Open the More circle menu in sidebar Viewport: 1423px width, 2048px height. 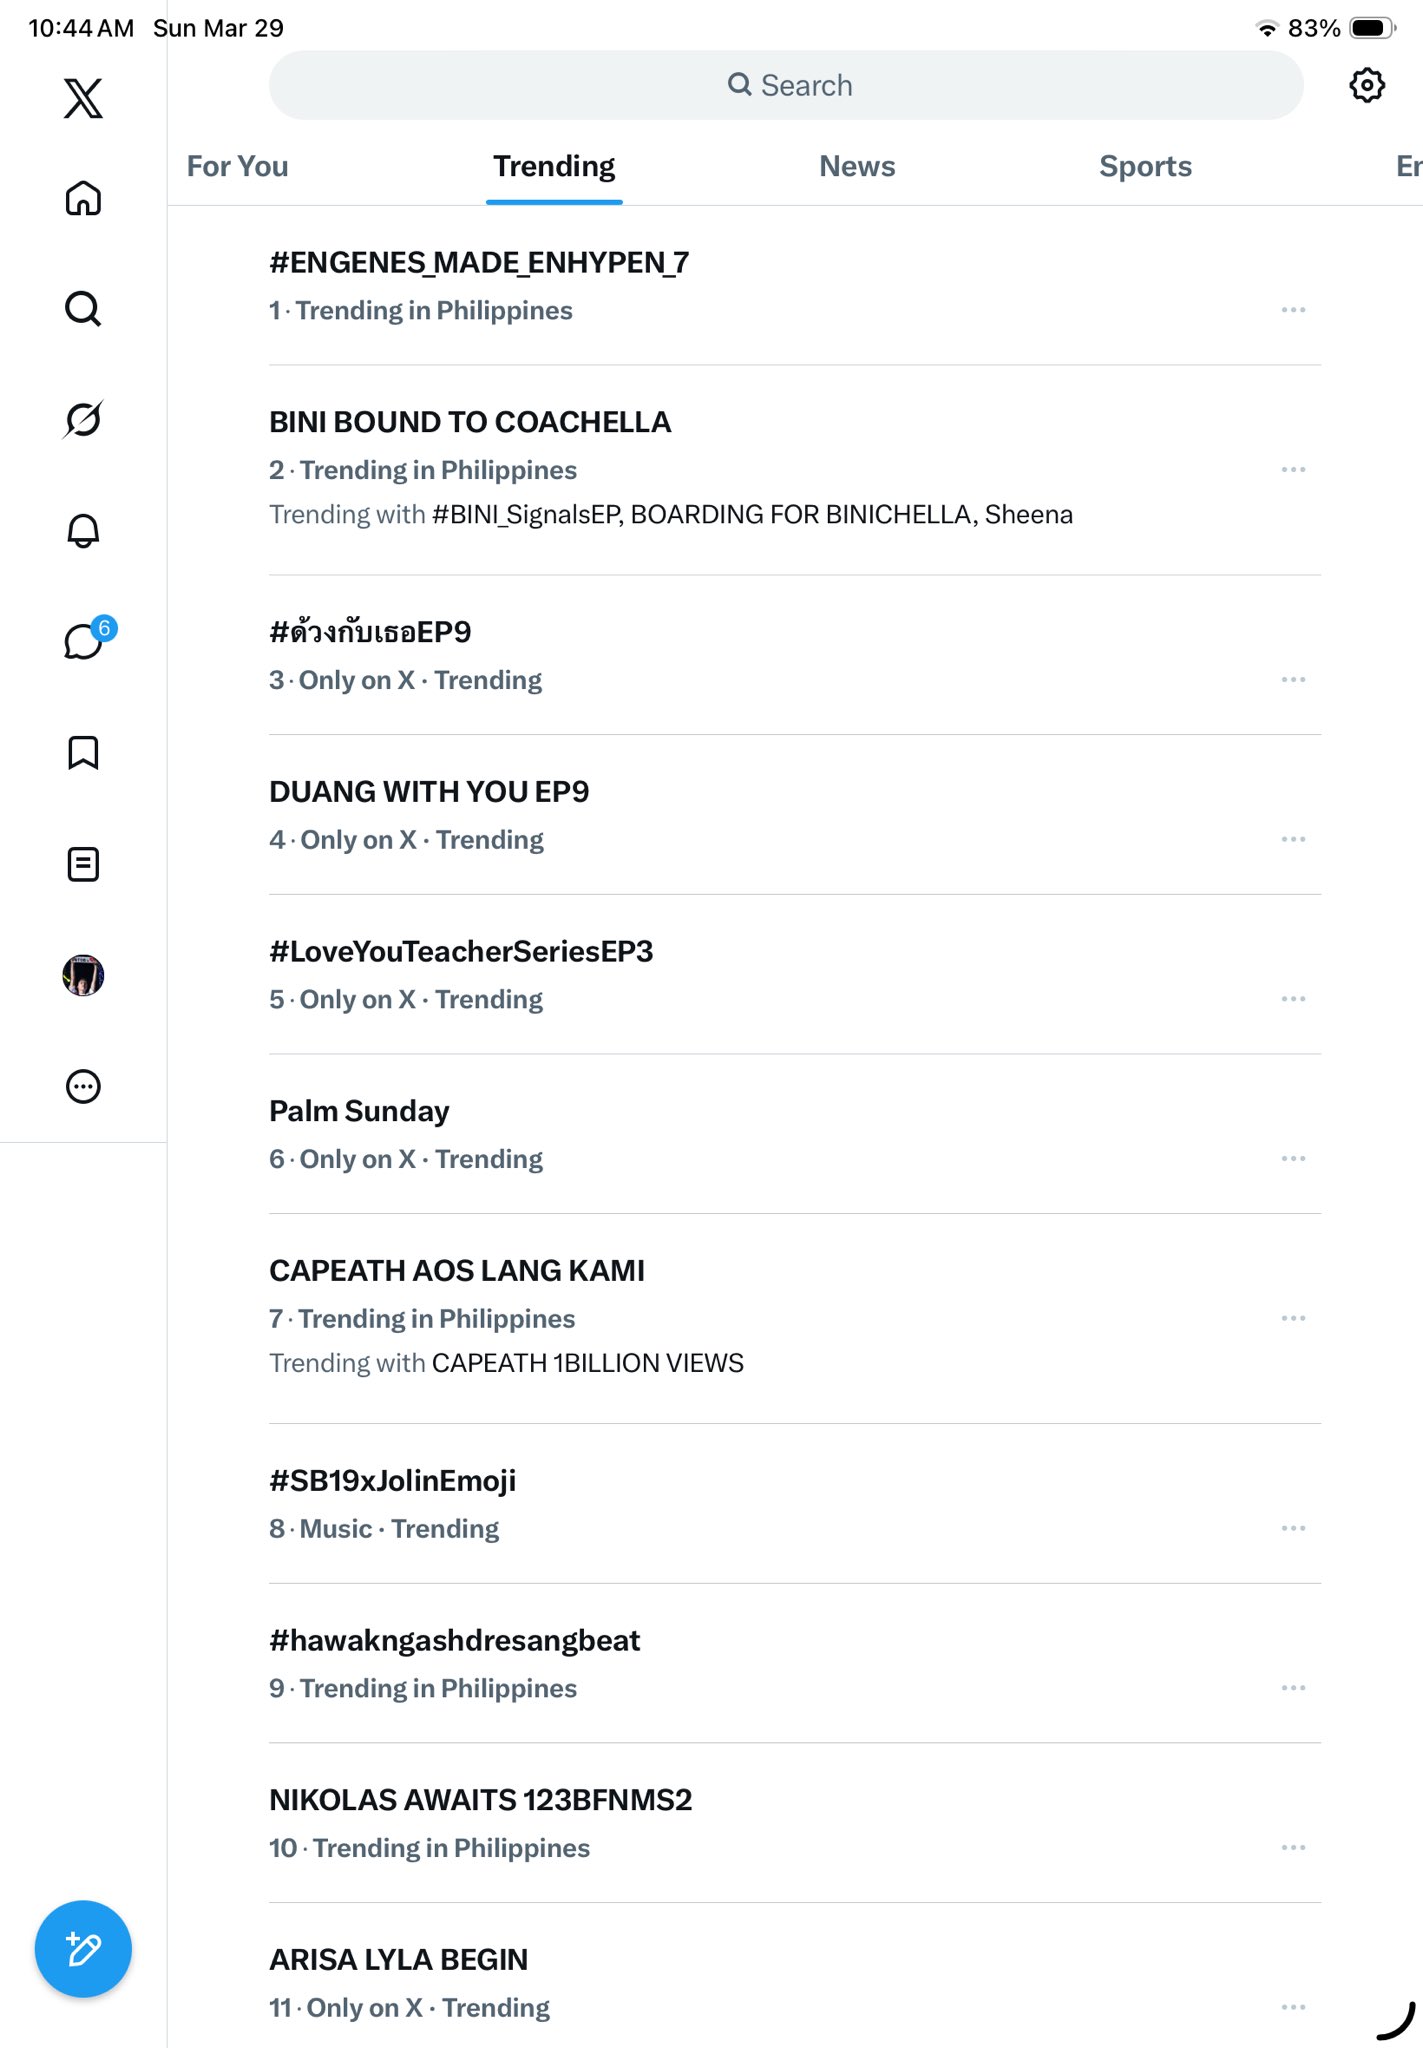coord(83,1086)
